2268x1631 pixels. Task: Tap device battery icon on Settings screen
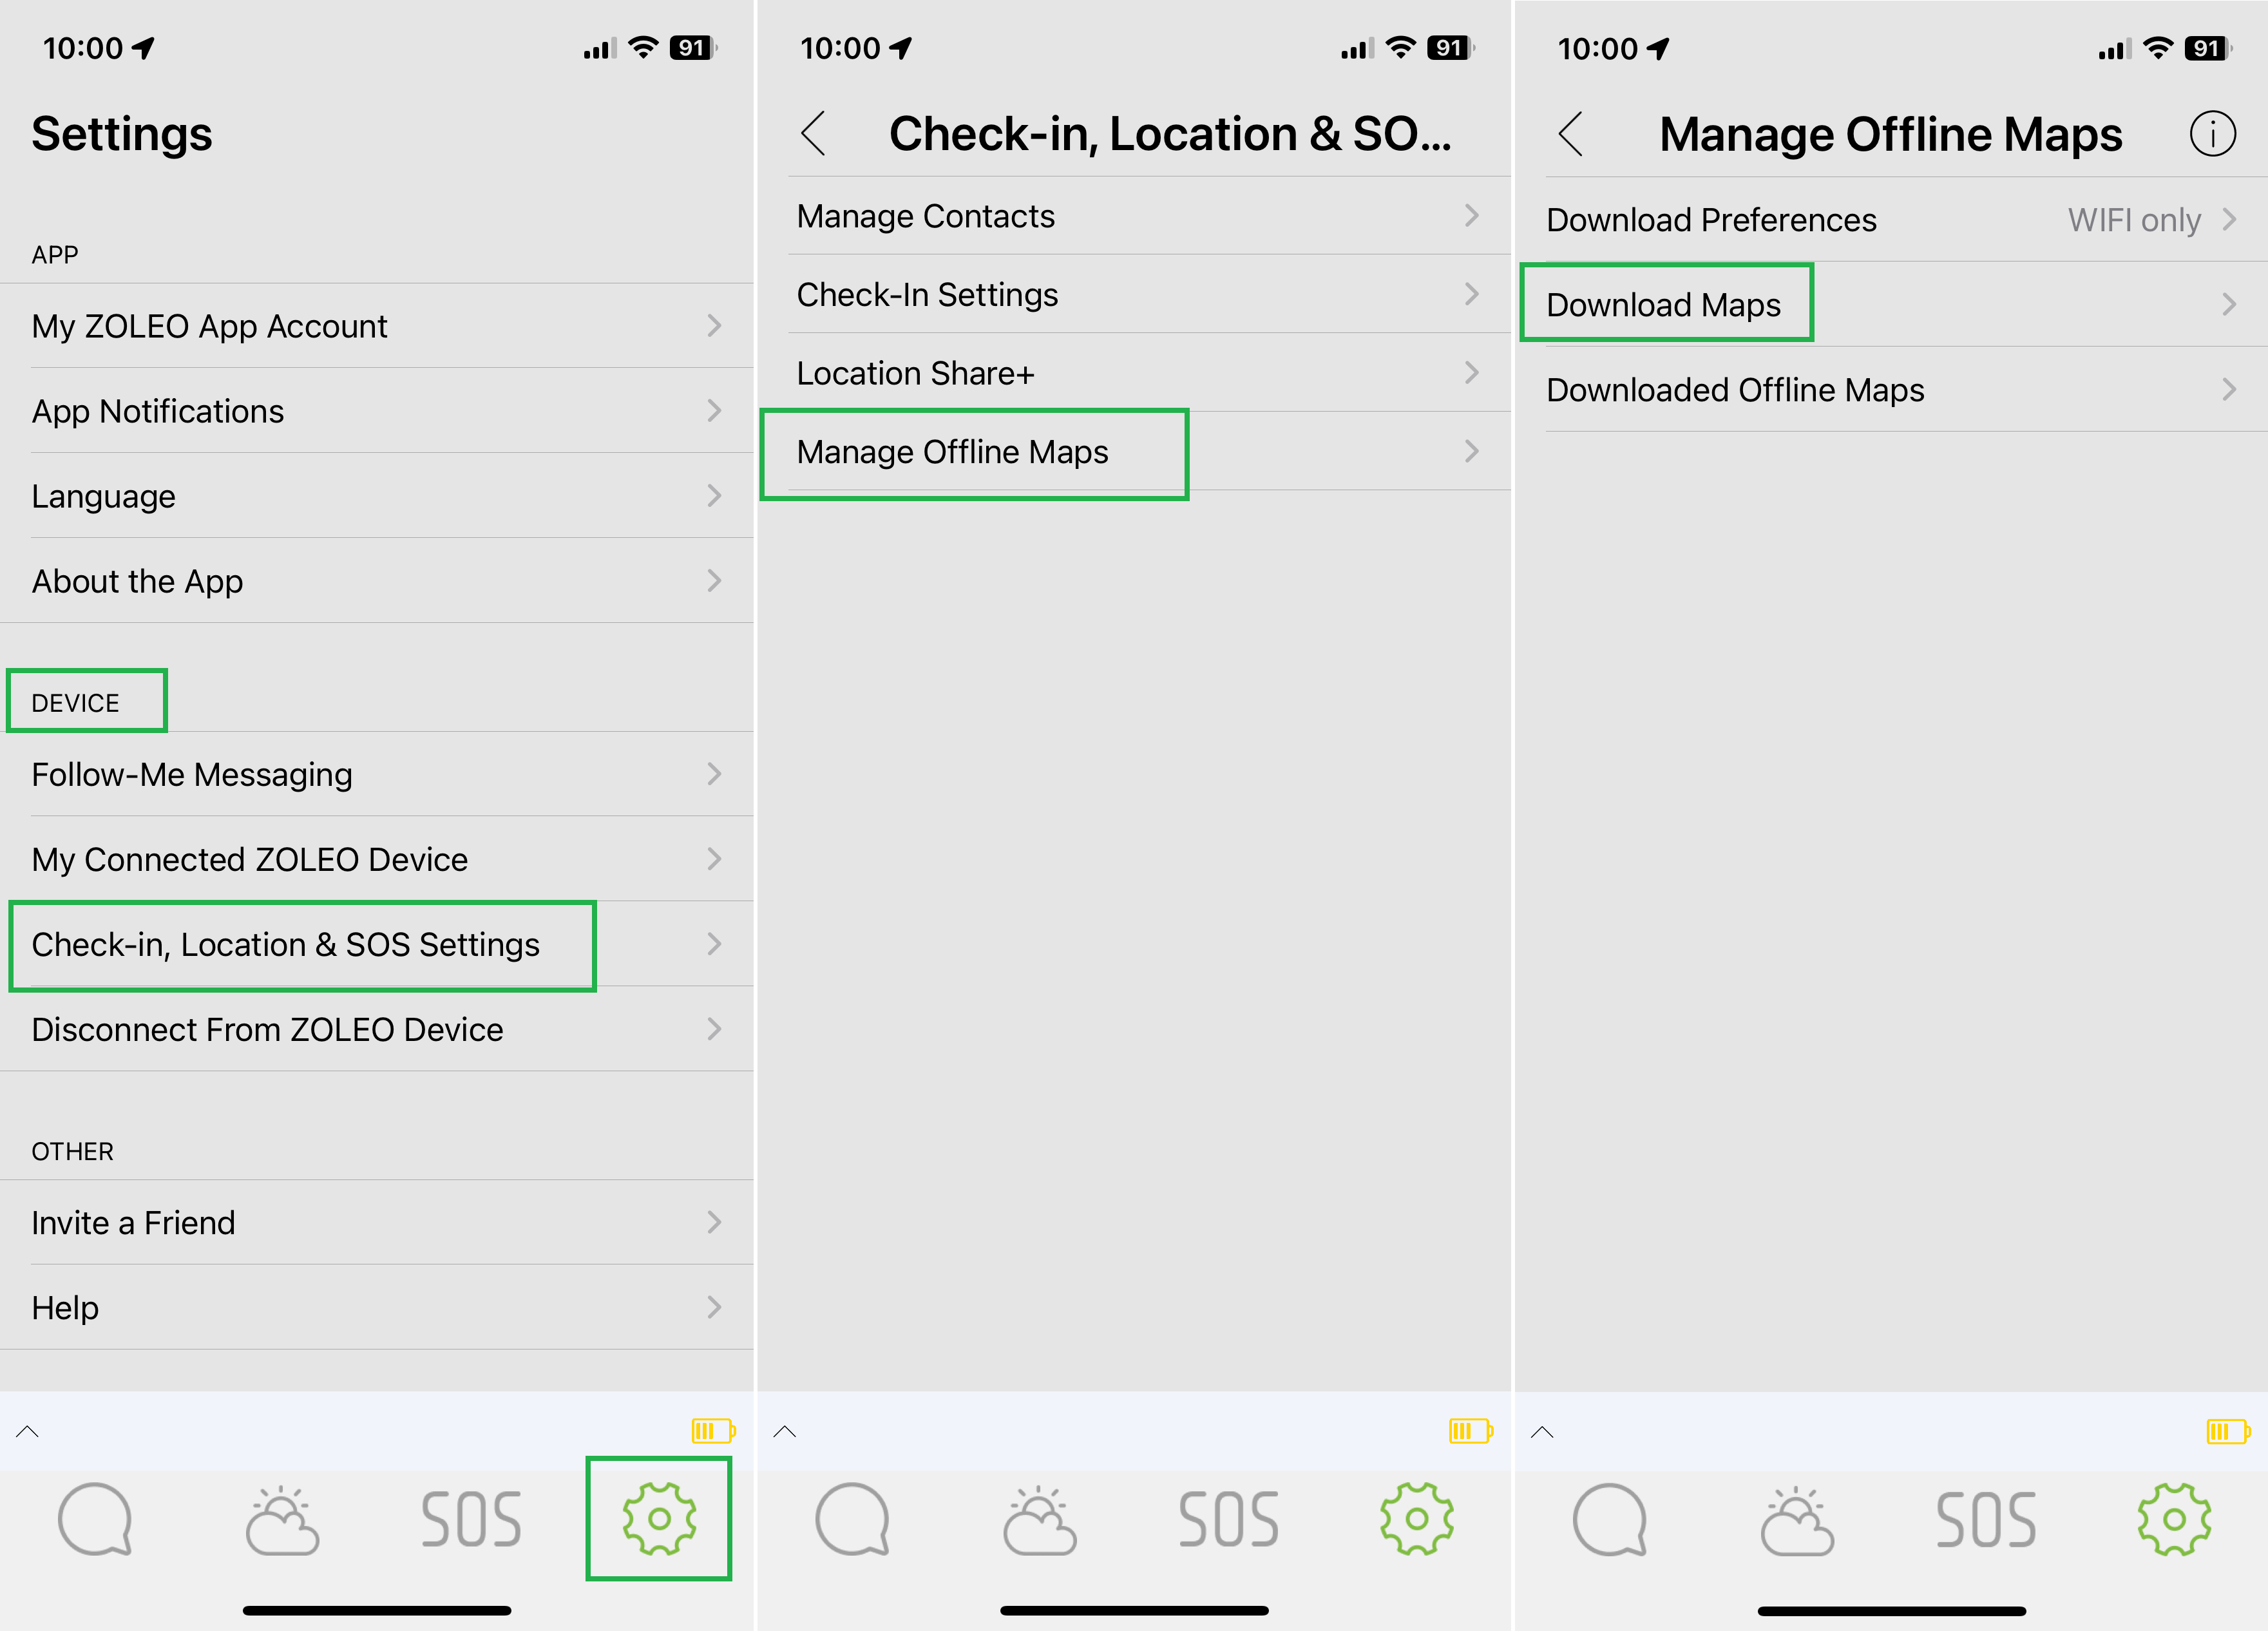[x=713, y=1431]
